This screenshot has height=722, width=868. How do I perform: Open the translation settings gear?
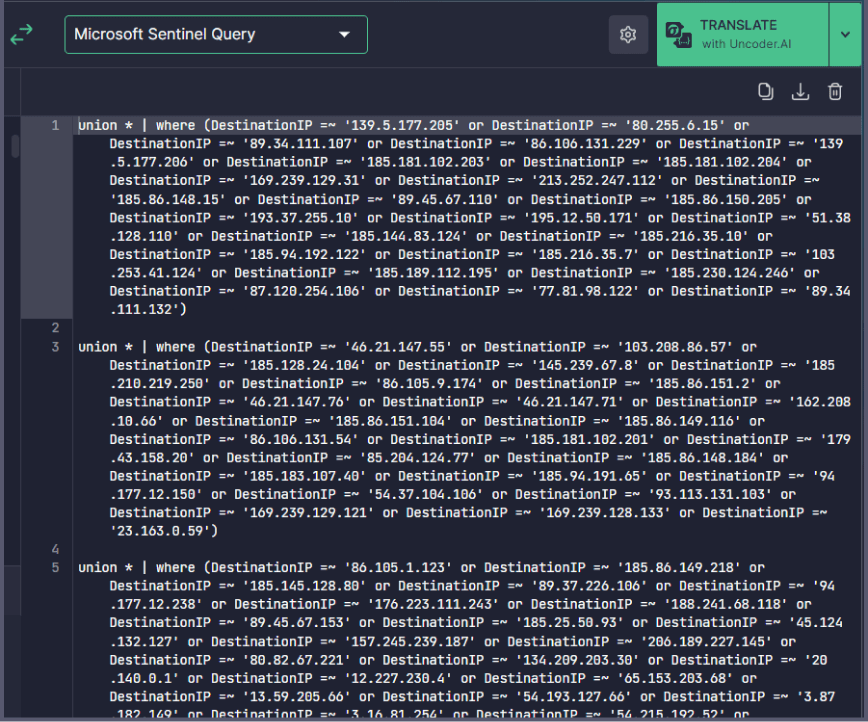pos(628,35)
